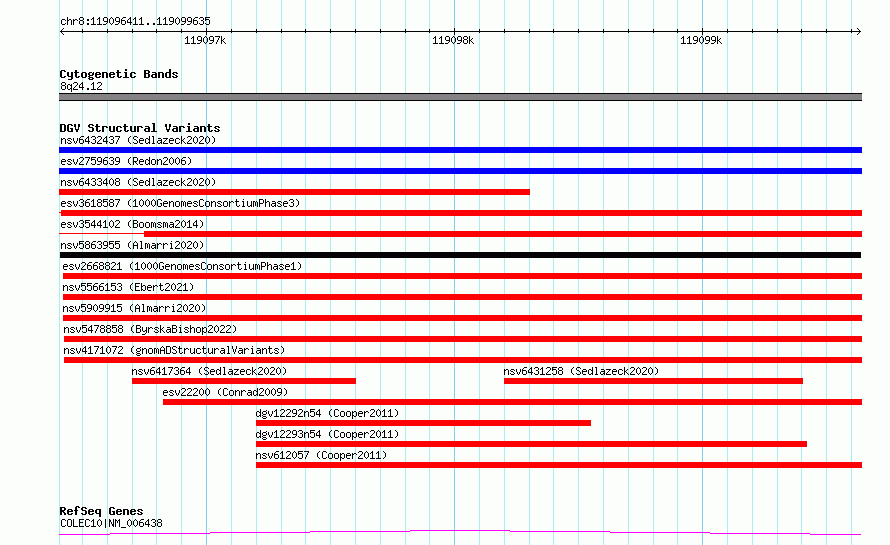Click the red bar for nsv612057
Viewport: 890px width, 545px height.
click(559, 465)
